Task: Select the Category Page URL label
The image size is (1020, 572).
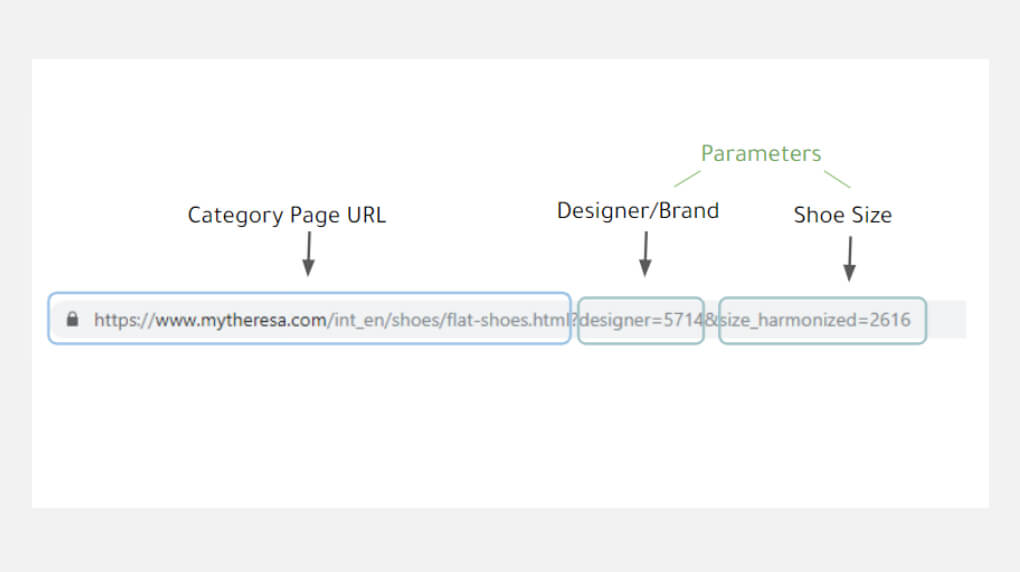Action: [286, 214]
